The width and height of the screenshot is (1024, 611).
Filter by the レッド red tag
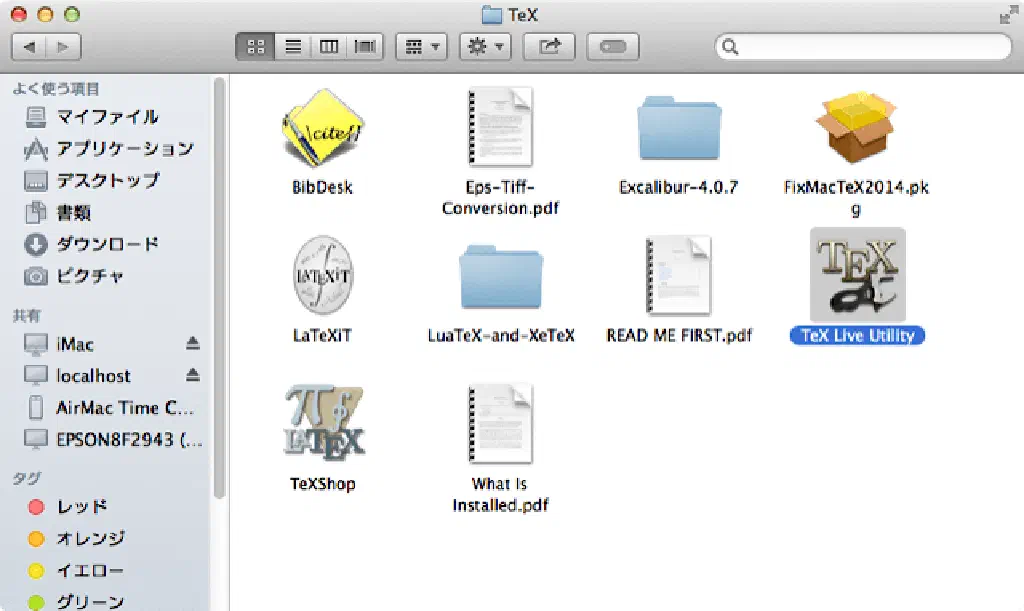(82, 507)
